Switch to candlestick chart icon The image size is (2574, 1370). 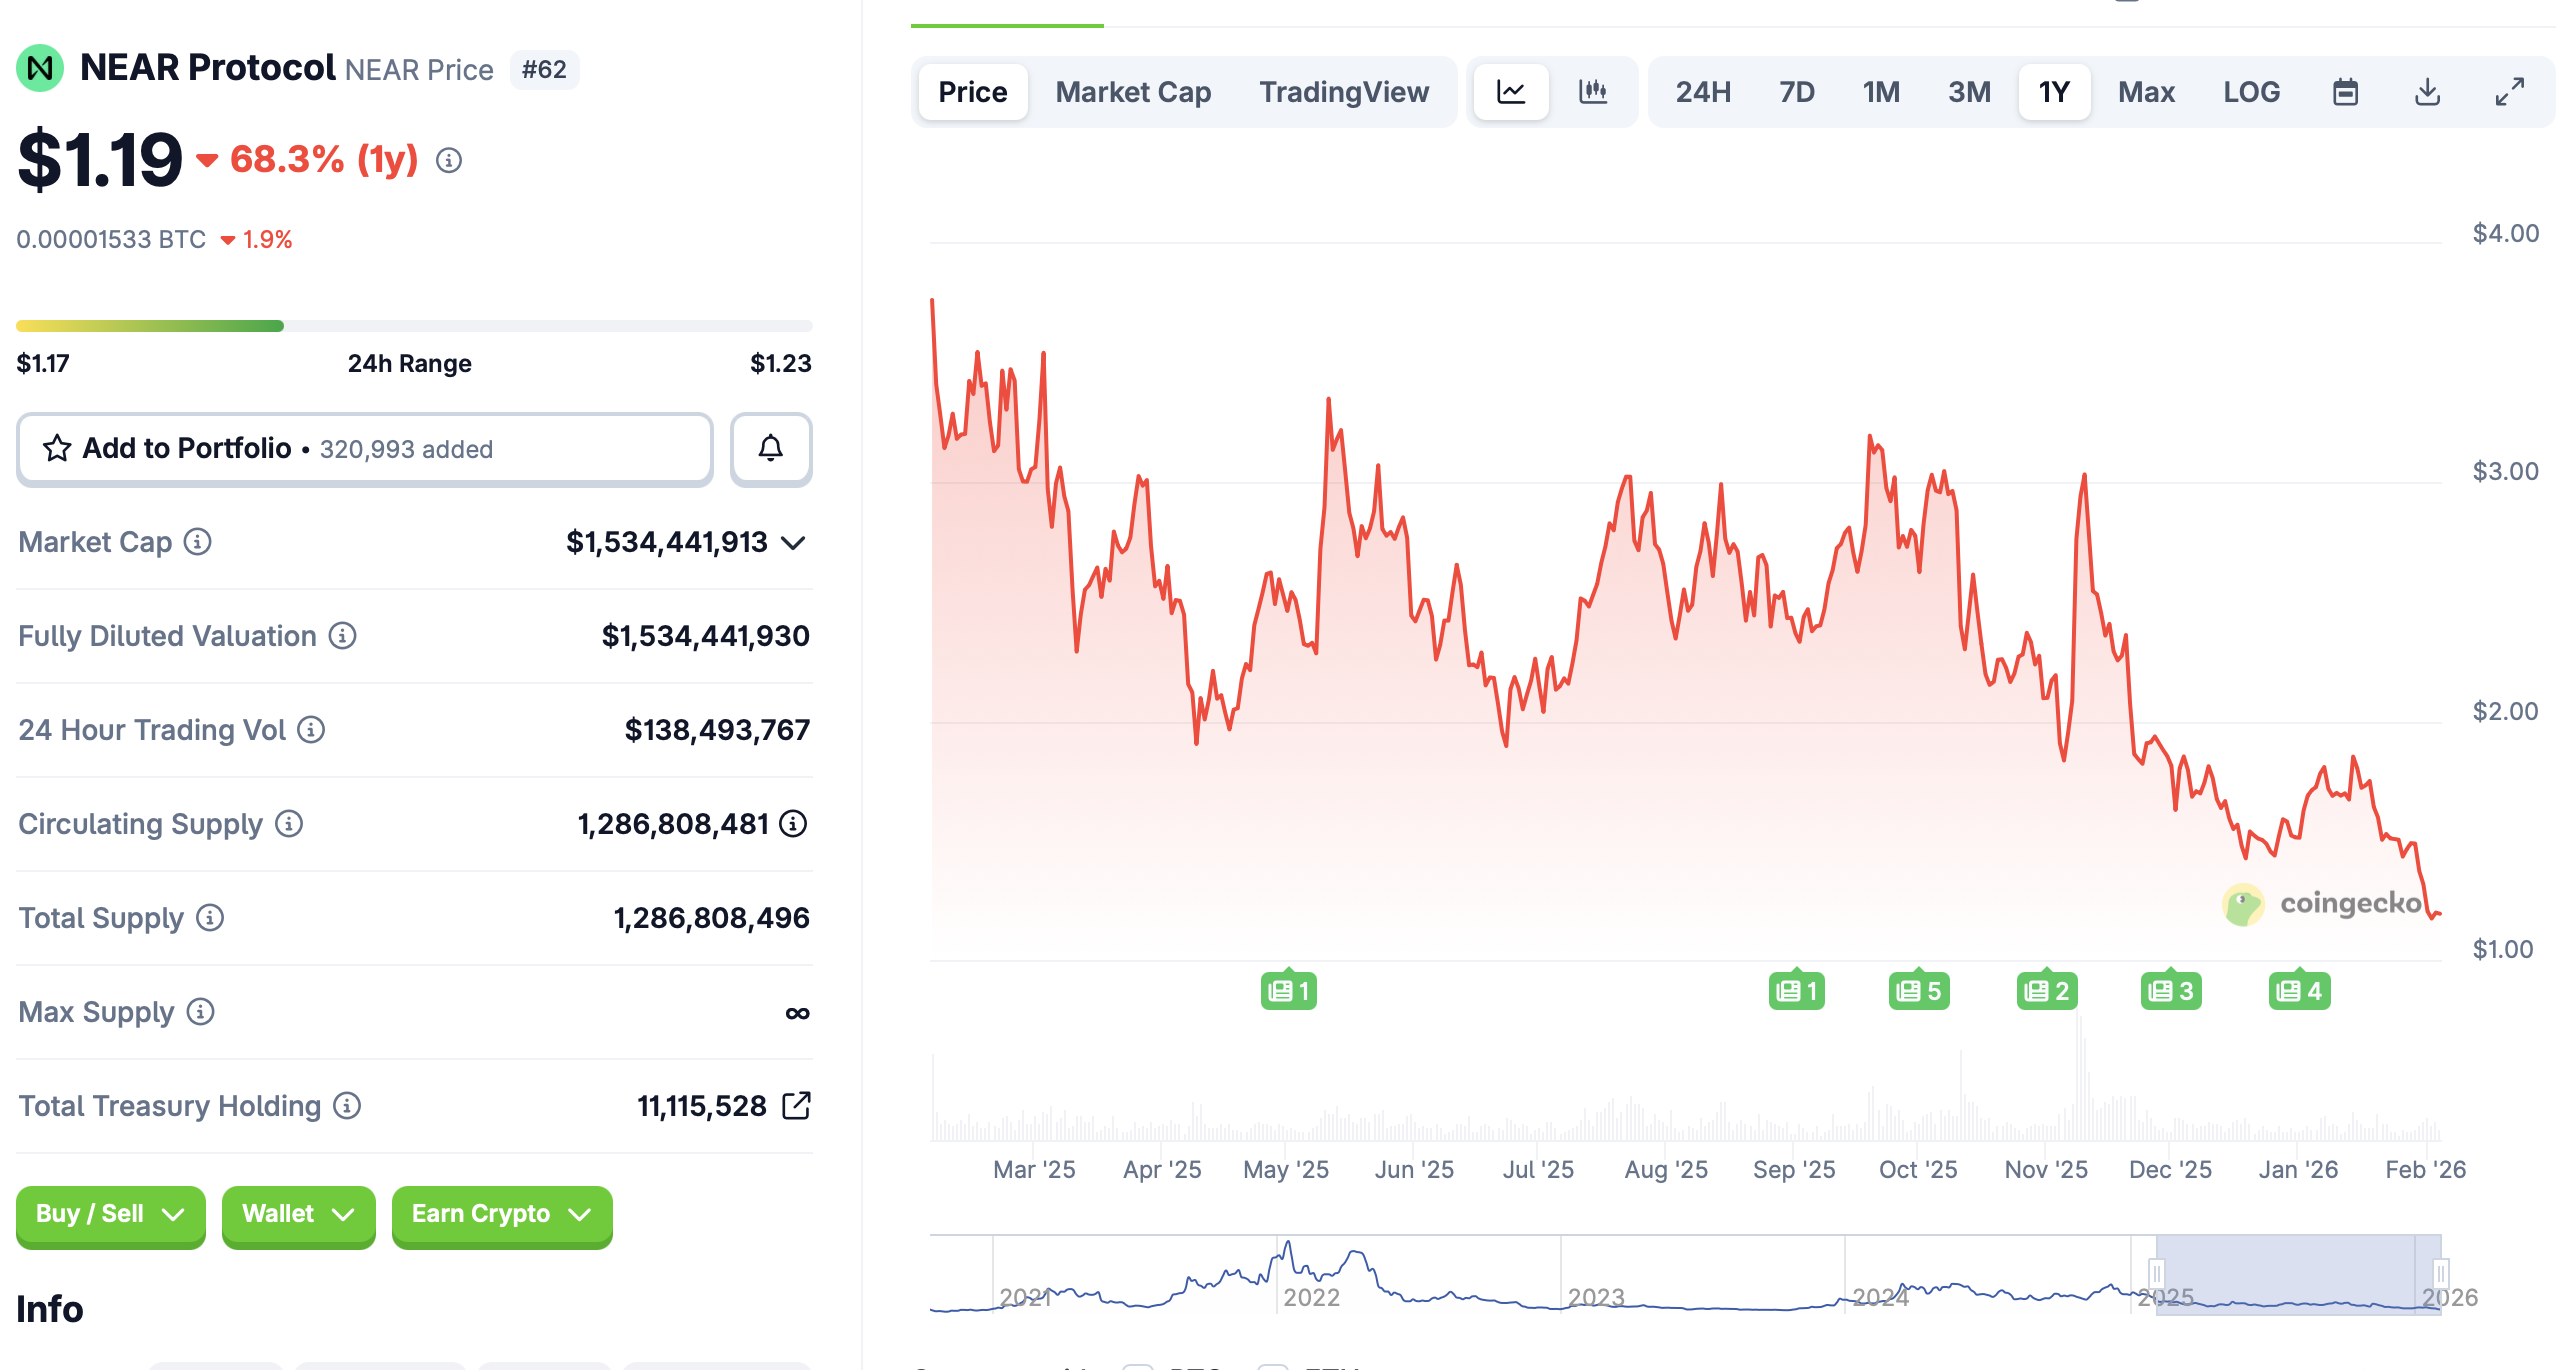click(x=1592, y=92)
